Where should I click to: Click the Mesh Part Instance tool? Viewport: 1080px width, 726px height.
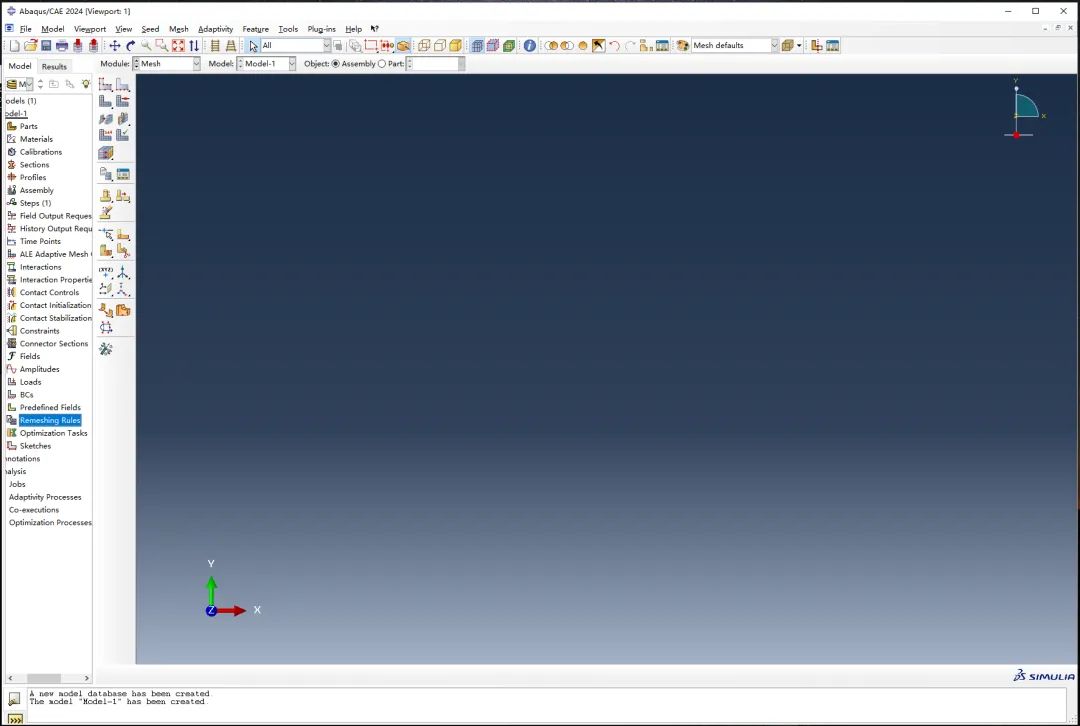point(105,101)
